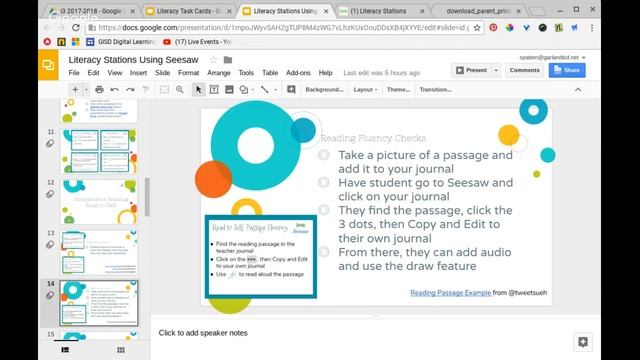Open the Slide menu

coord(162,73)
